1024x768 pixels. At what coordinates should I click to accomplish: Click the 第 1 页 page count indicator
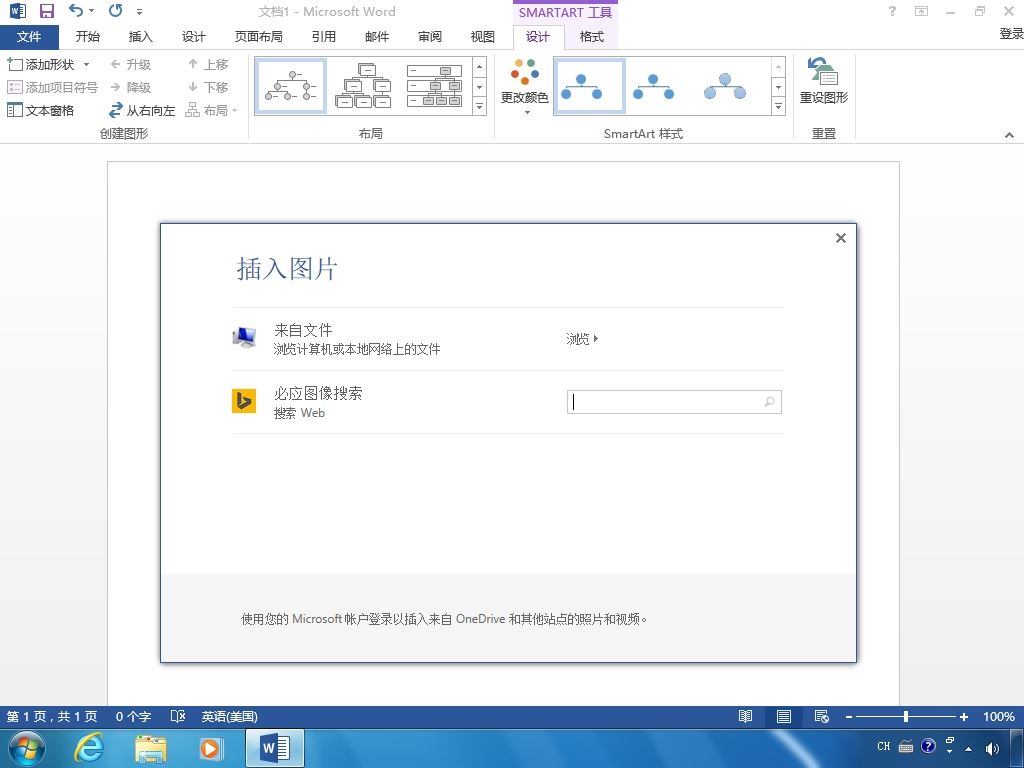click(x=52, y=717)
